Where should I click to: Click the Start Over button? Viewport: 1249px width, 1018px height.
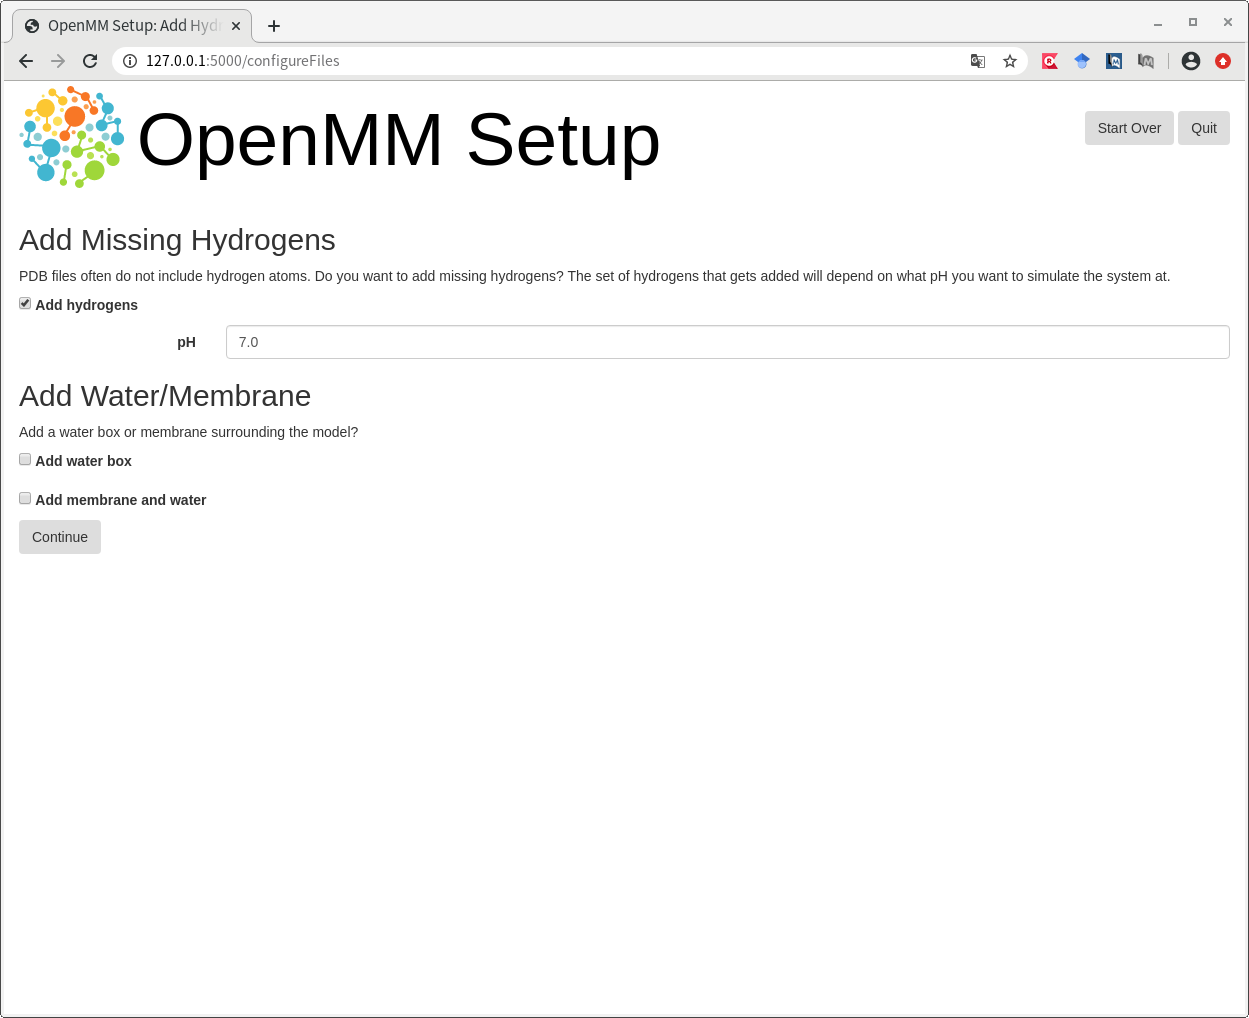pyautogui.click(x=1129, y=128)
